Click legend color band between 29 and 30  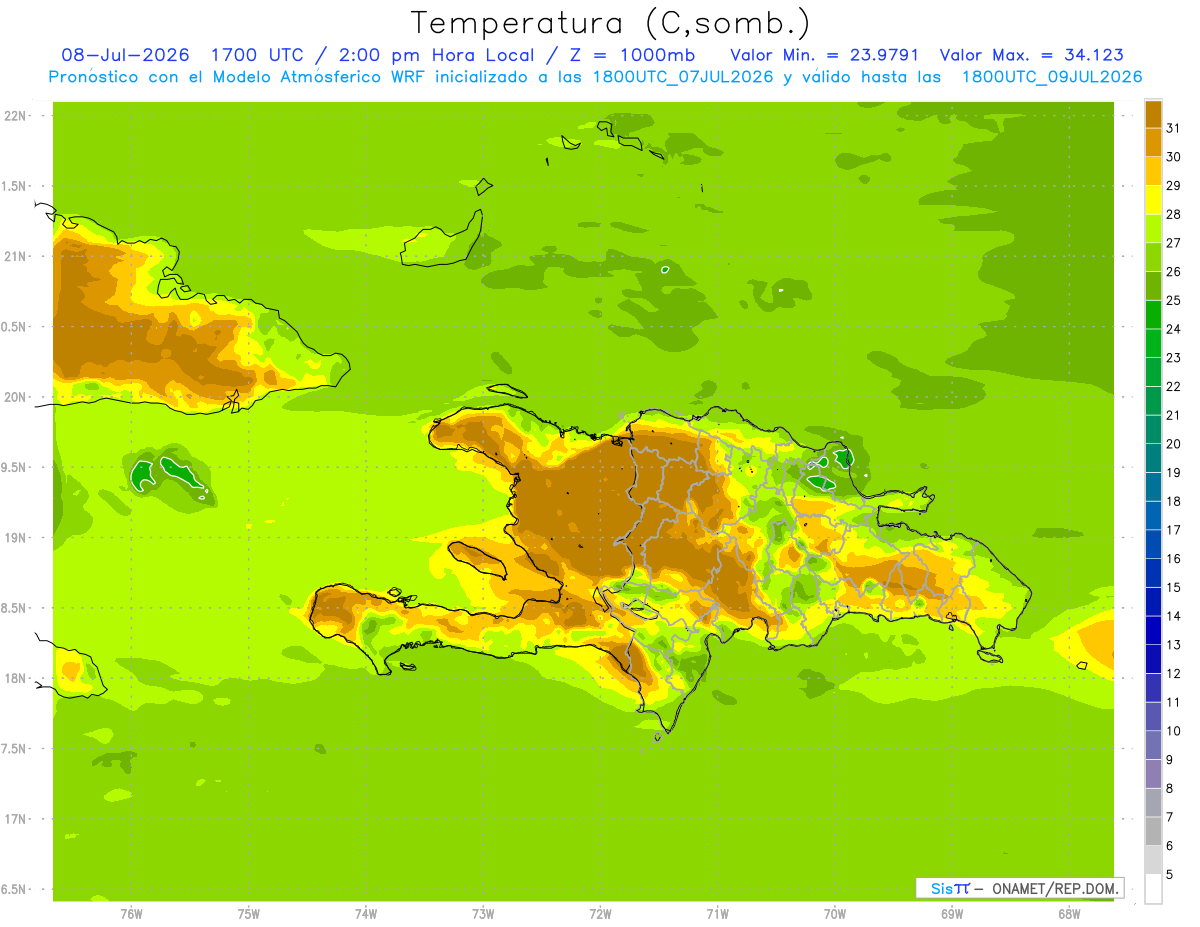[x=1153, y=171]
